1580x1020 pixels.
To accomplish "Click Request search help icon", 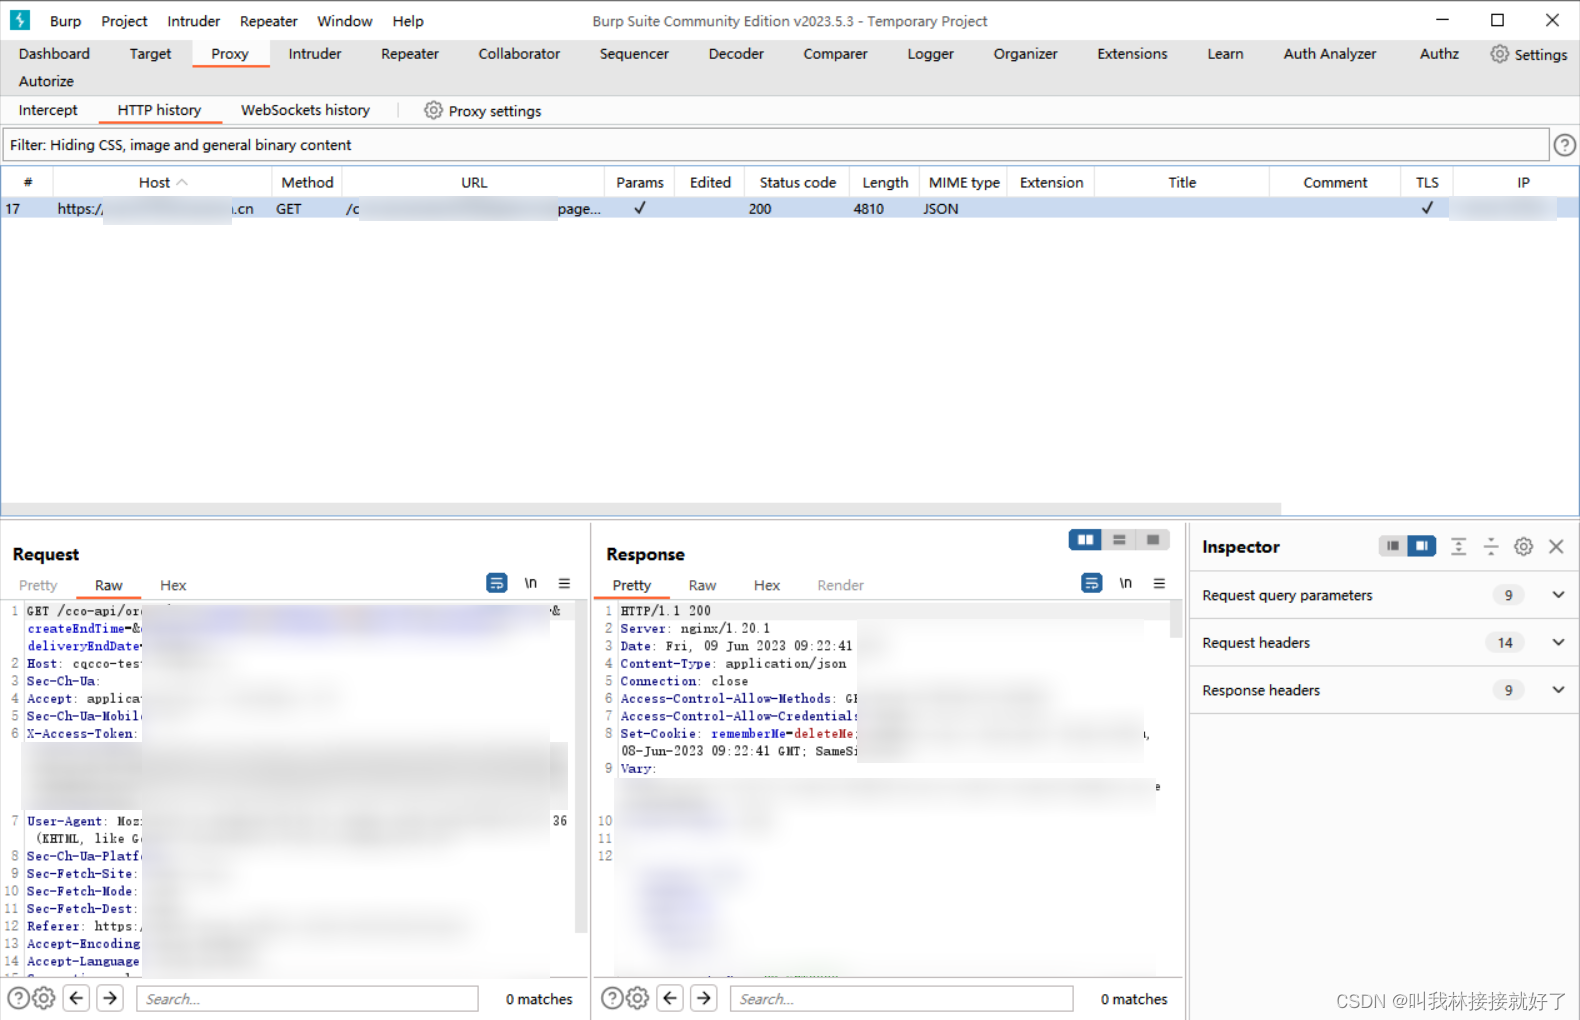I will point(18,998).
